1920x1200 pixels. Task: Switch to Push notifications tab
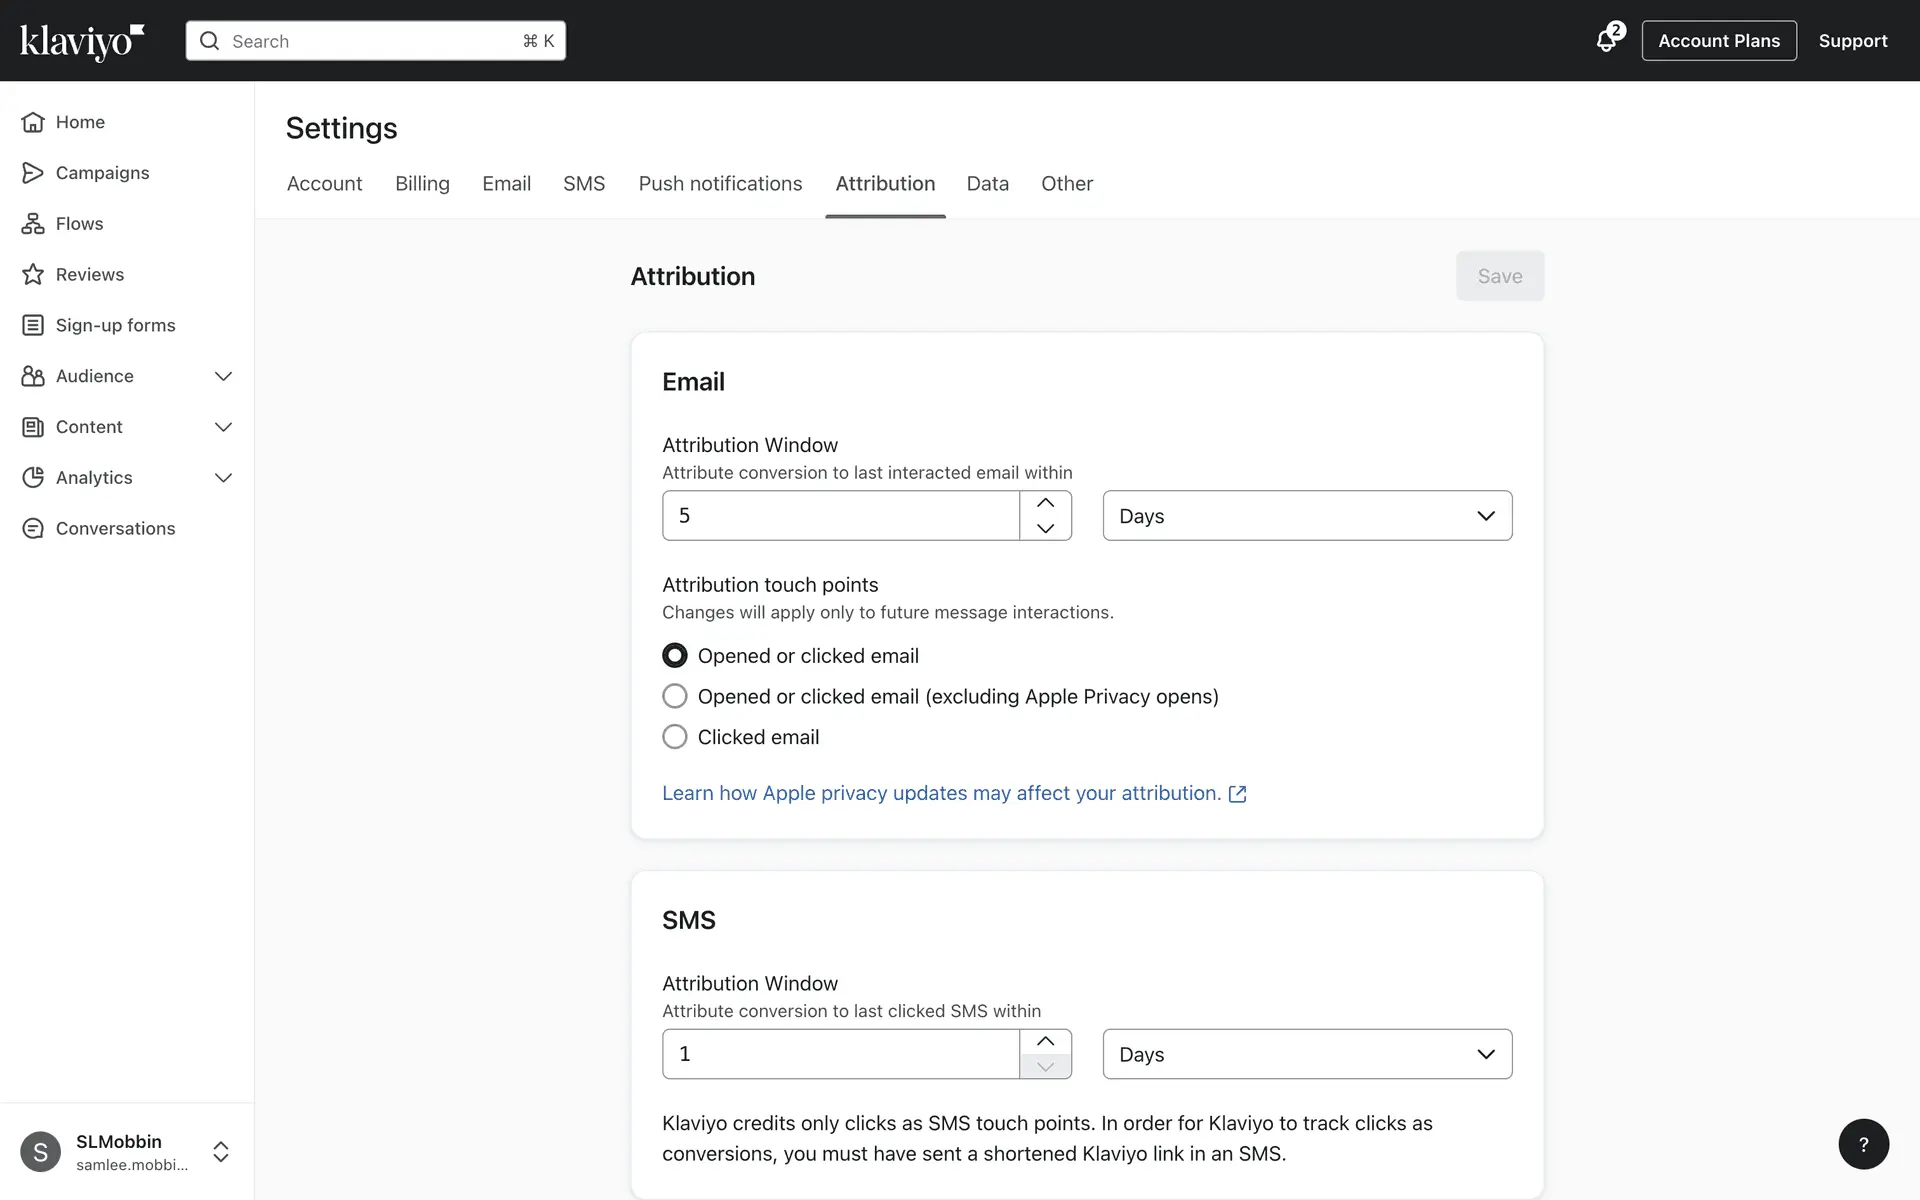pyautogui.click(x=720, y=184)
